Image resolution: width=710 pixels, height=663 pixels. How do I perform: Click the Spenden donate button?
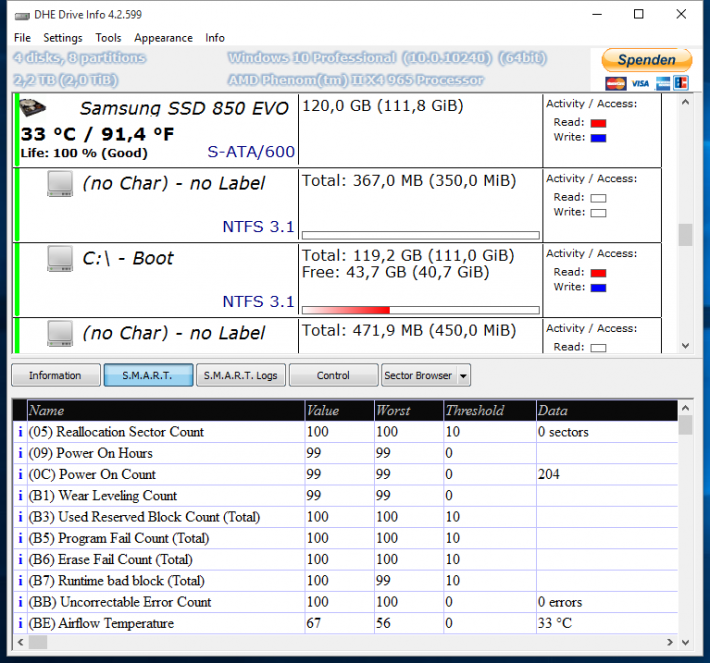pyautogui.click(x=646, y=60)
